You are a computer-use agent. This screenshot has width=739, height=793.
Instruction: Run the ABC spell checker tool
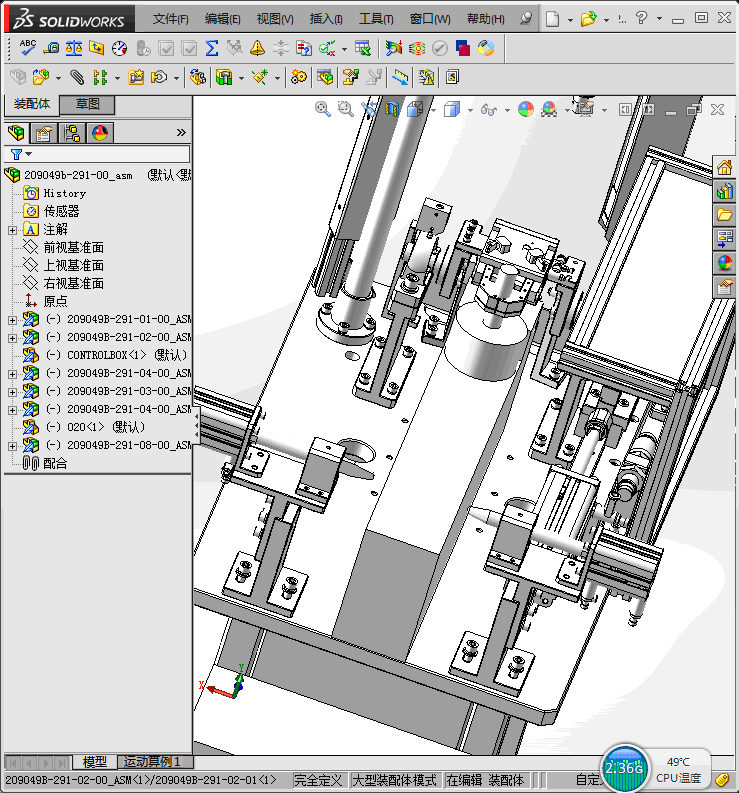pos(27,48)
